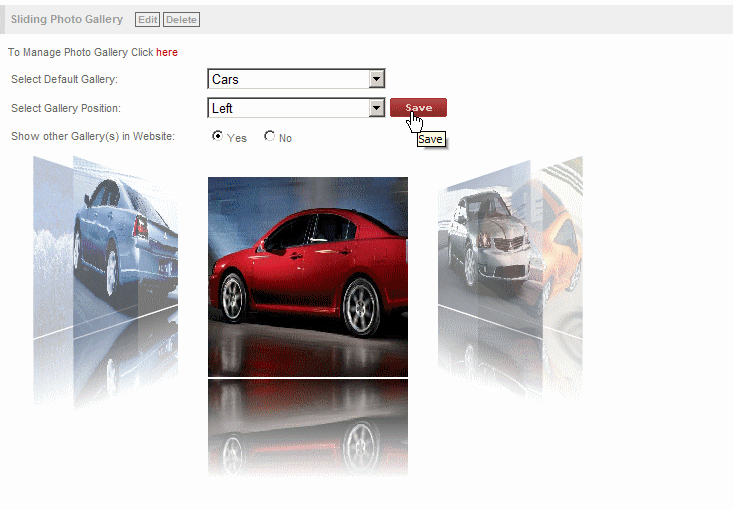This screenshot has width=733, height=510.
Task: Open the Select Default Gallery dropdown showing Cars
Action: point(296,79)
